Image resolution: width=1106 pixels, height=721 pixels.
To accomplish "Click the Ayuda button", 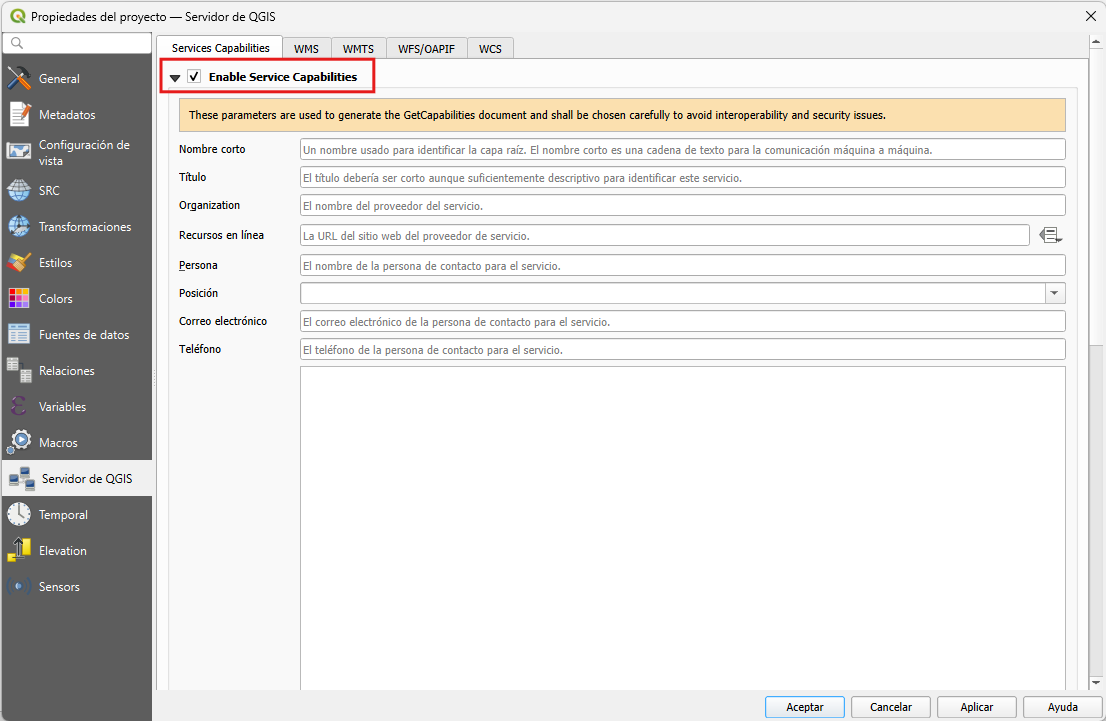I will 1062,707.
